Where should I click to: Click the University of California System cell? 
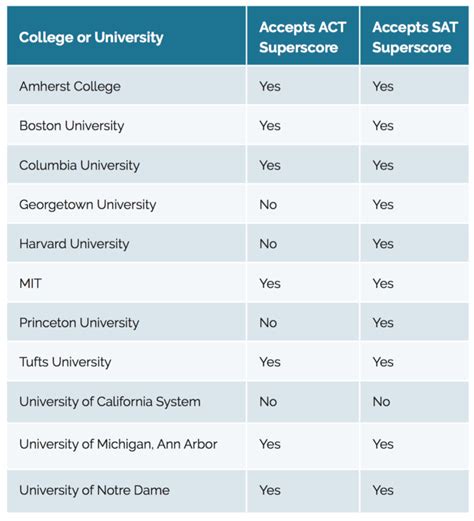click(126, 401)
